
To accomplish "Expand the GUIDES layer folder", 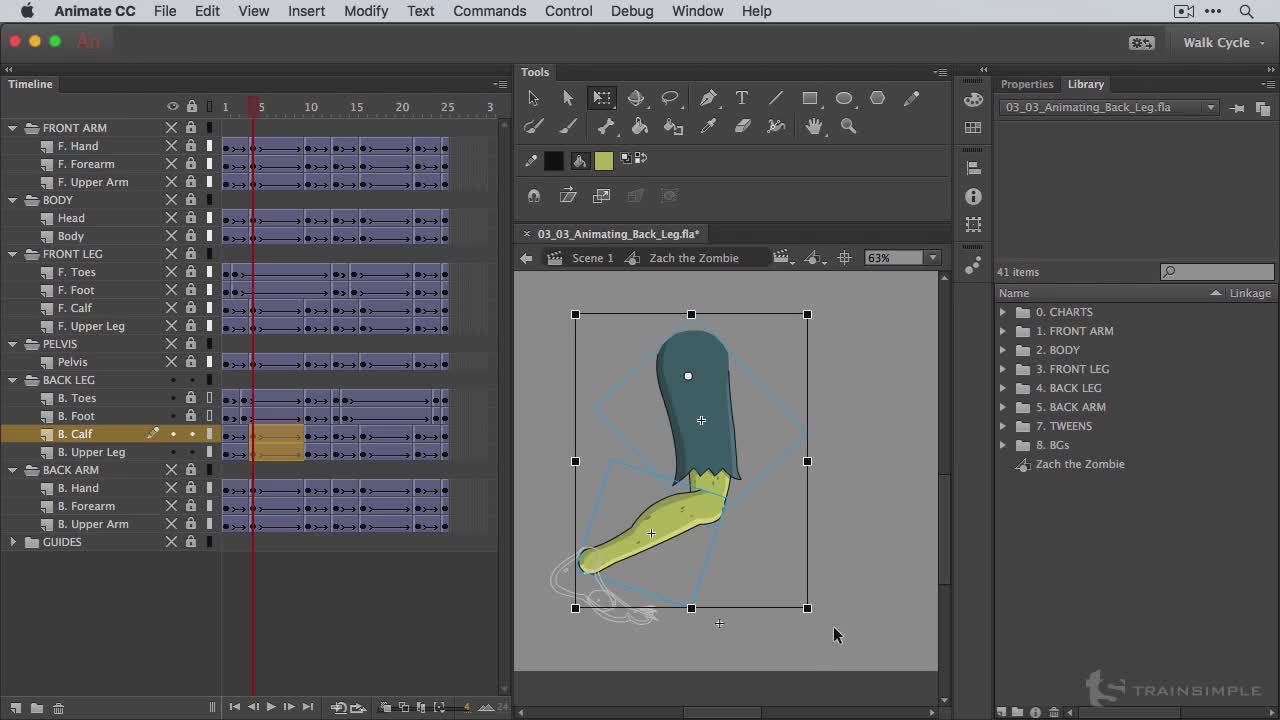I will pos(13,542).
